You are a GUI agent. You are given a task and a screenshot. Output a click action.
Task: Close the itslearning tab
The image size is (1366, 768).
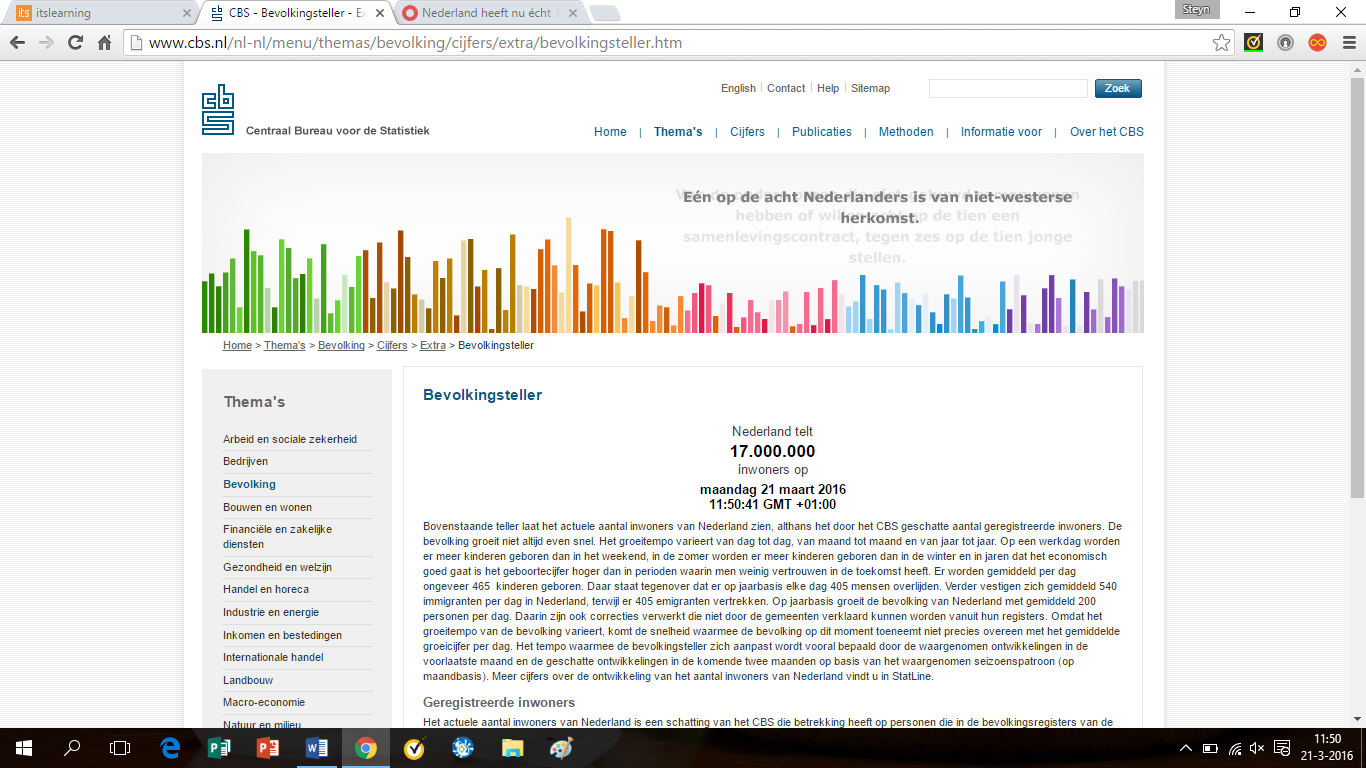[187, 14]
